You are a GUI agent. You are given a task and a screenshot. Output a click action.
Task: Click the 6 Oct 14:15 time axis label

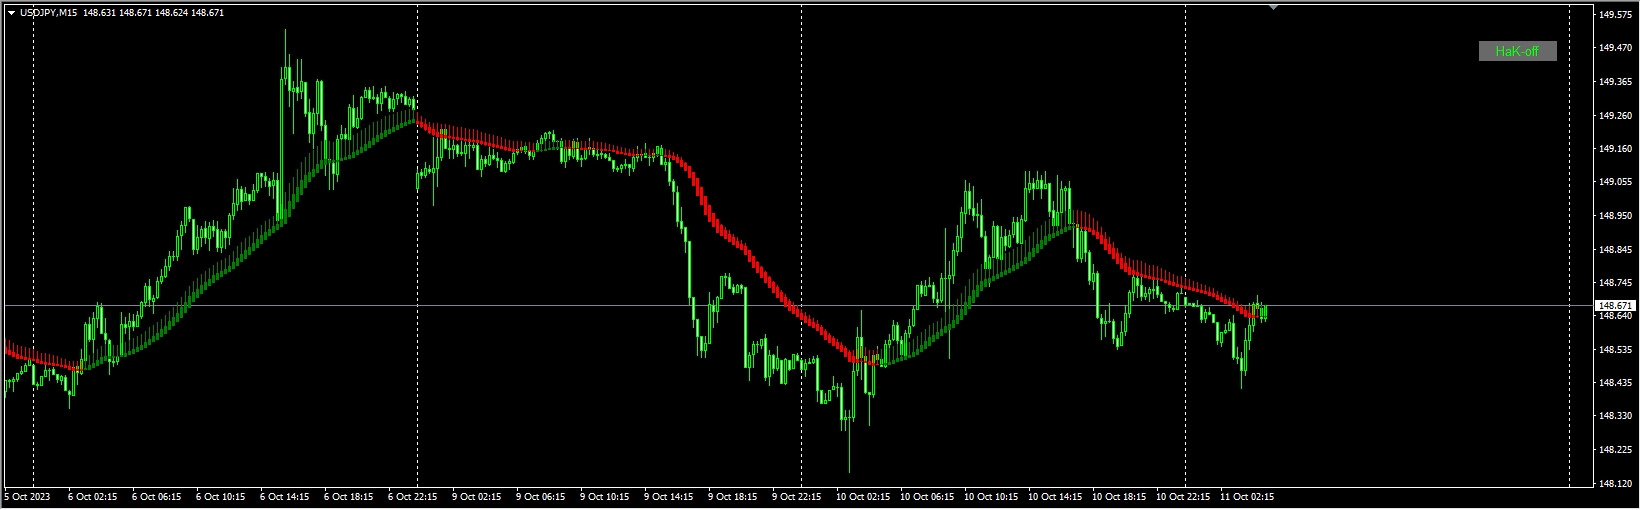(x=285, y=496)
